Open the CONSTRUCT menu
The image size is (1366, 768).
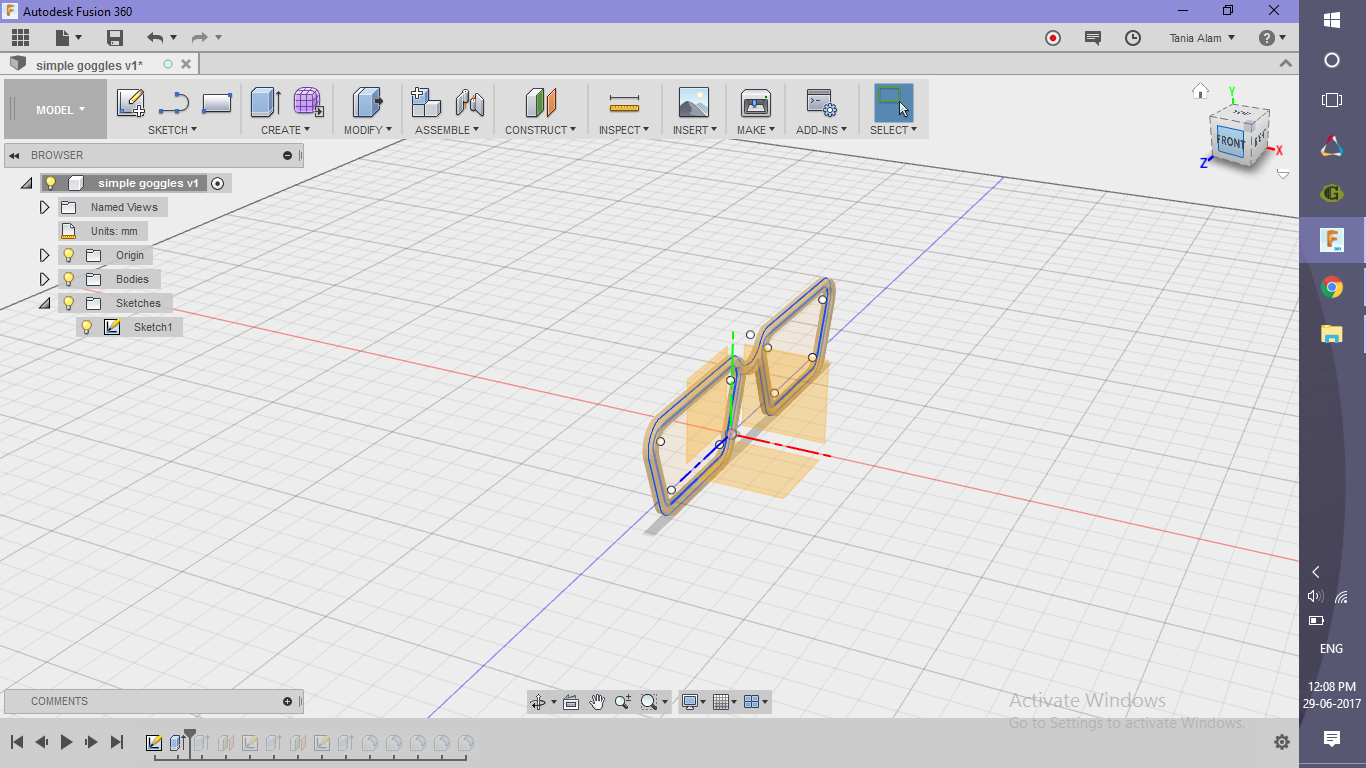[540, 130]
